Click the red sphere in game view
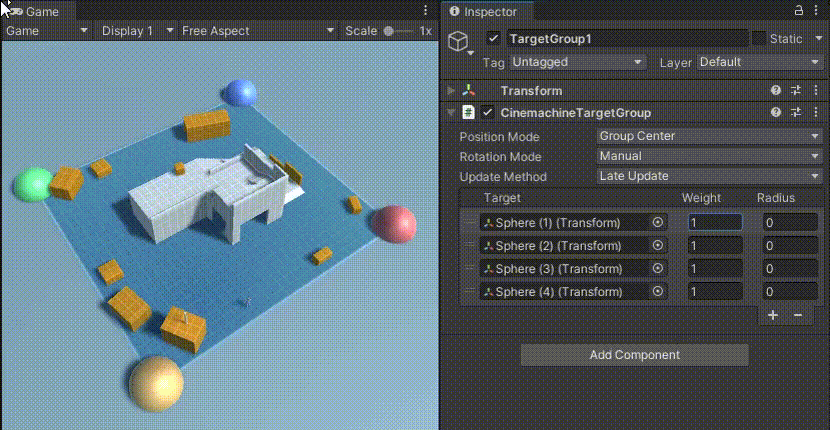The image size is (830, 430). click(394, 224)
